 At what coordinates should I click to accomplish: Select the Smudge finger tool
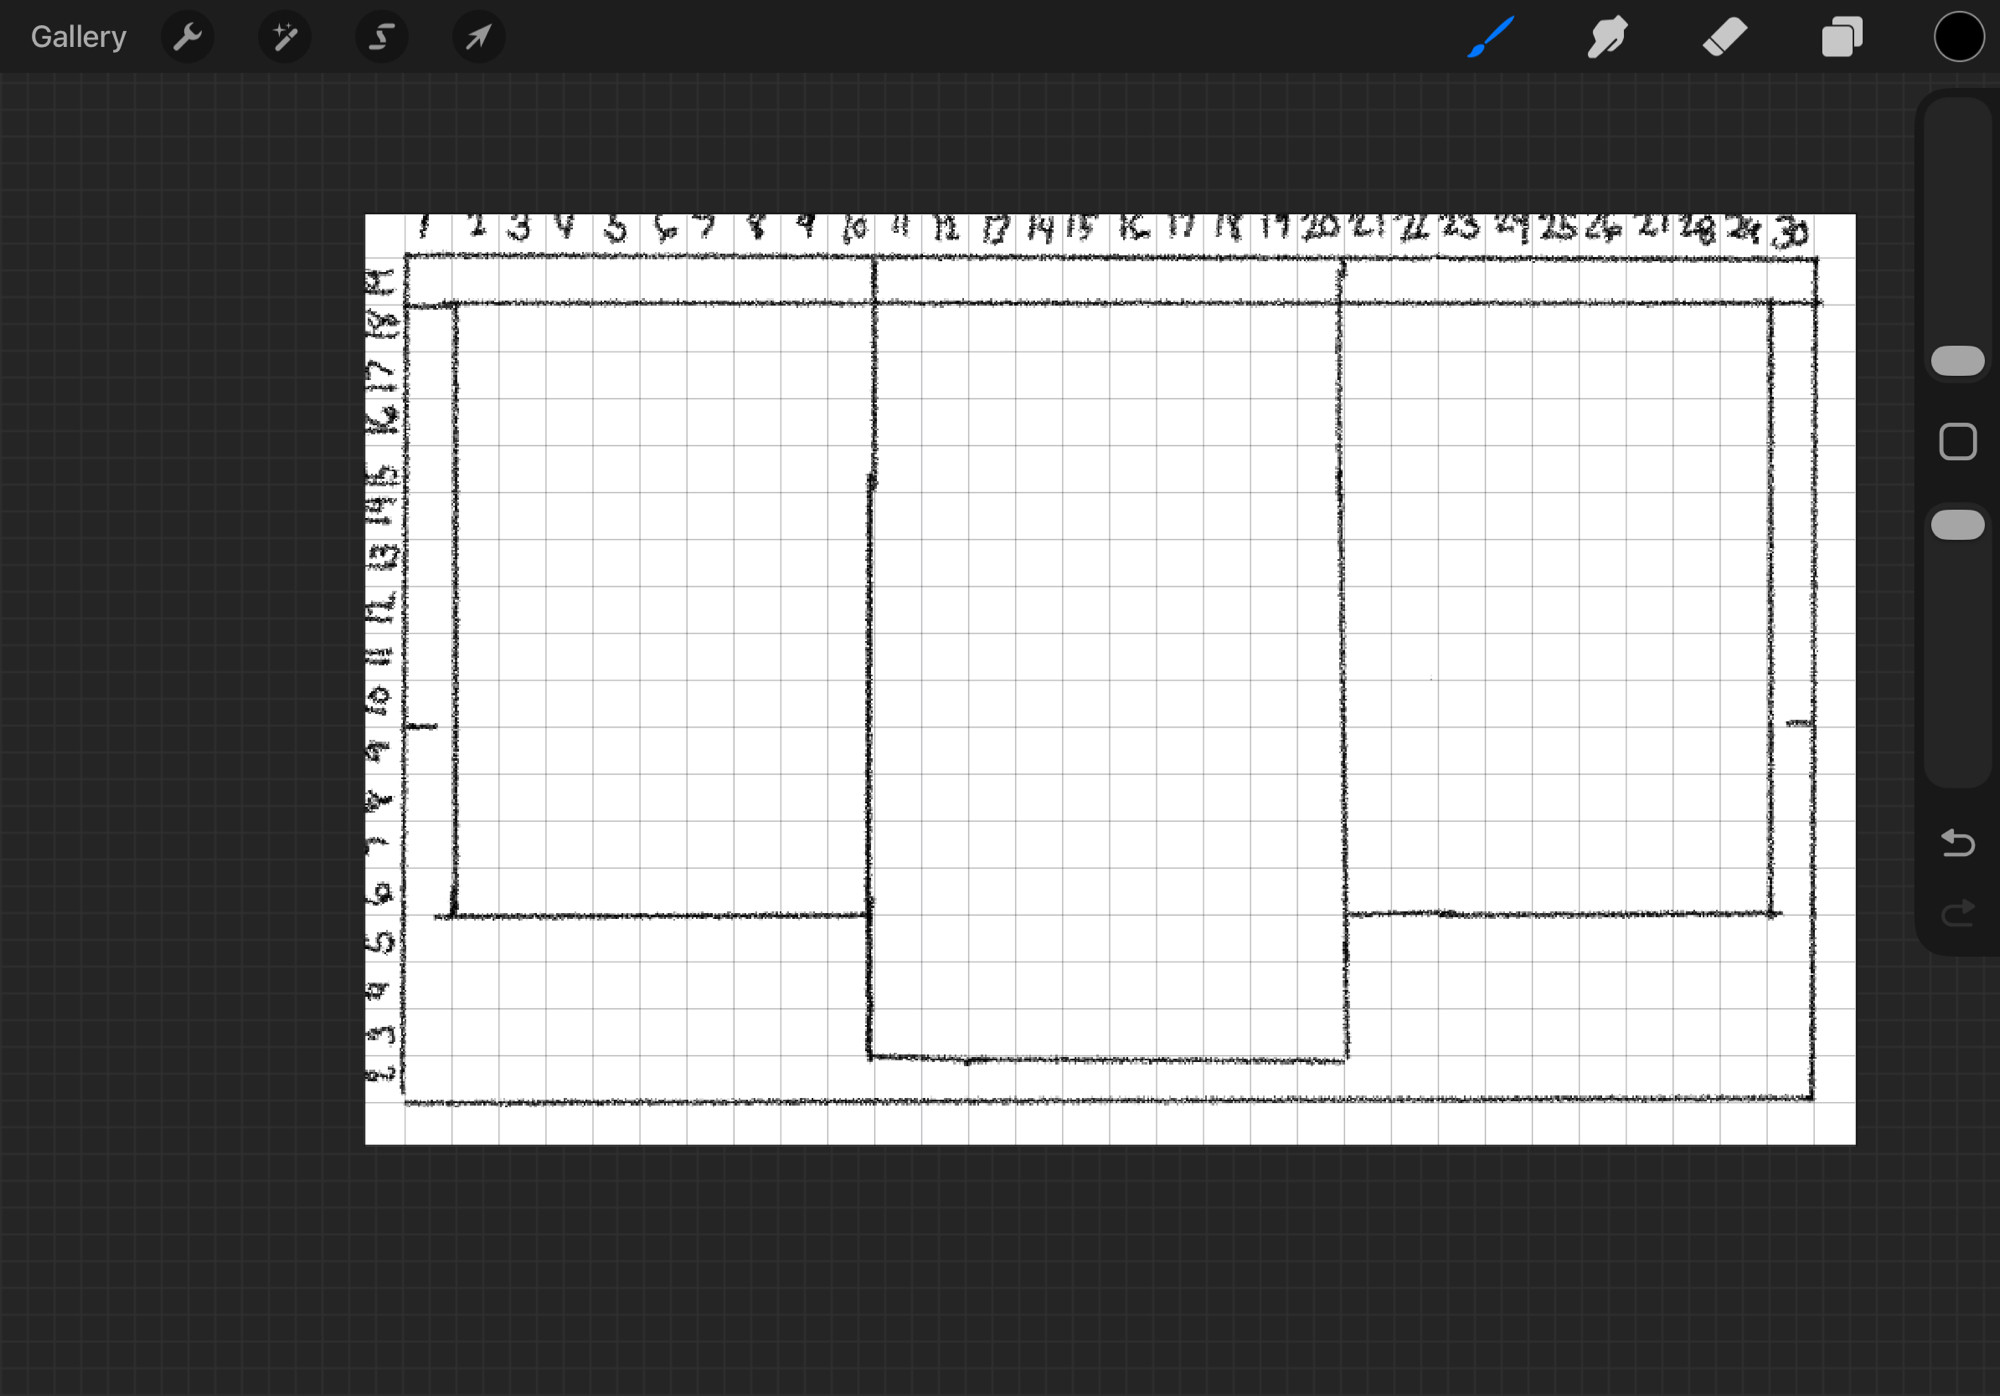coord(1607,38)
